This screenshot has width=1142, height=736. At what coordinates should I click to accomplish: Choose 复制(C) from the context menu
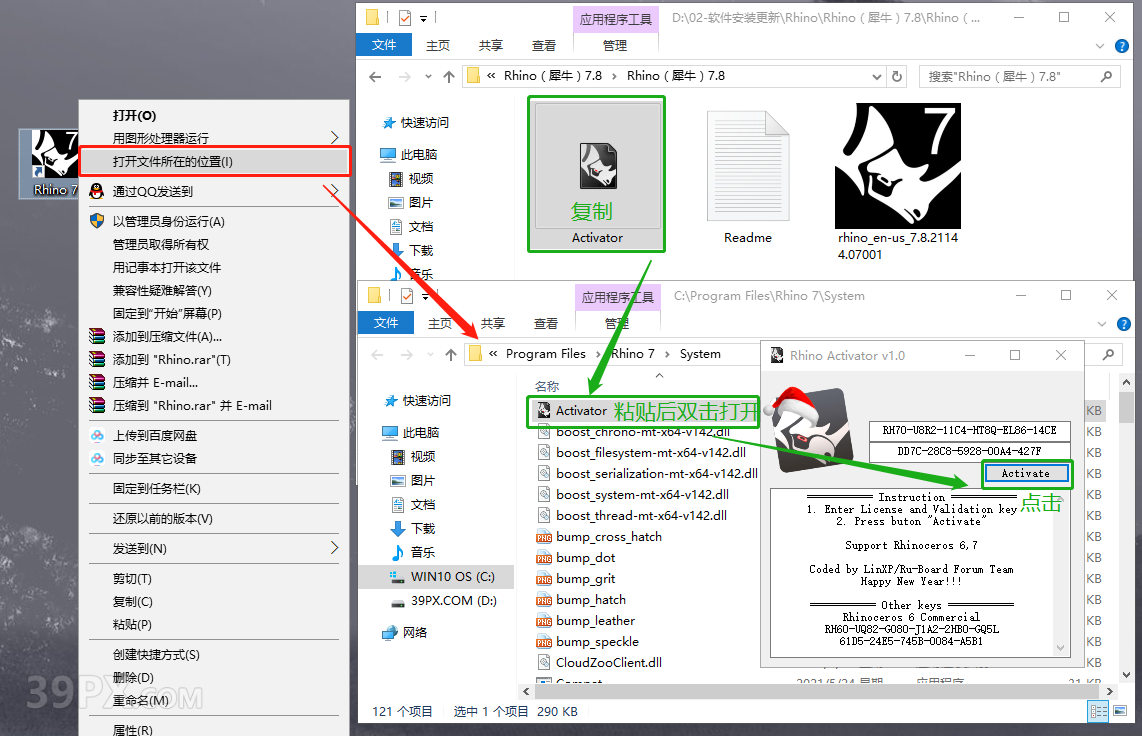pos(214,602)
